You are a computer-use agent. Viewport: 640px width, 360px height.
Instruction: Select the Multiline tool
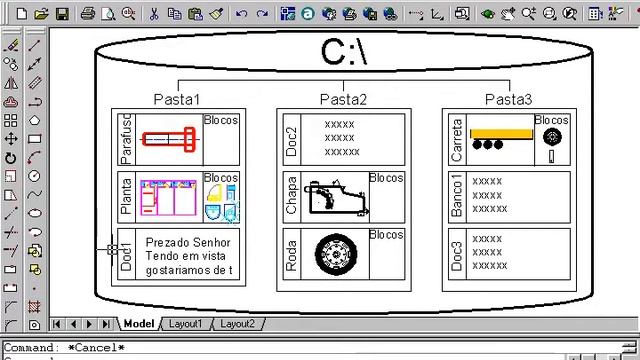point(35,83)
